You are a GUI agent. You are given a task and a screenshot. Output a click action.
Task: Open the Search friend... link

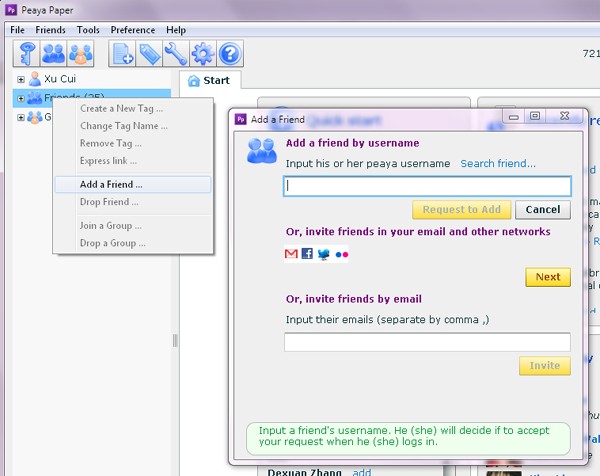(498, 164)
